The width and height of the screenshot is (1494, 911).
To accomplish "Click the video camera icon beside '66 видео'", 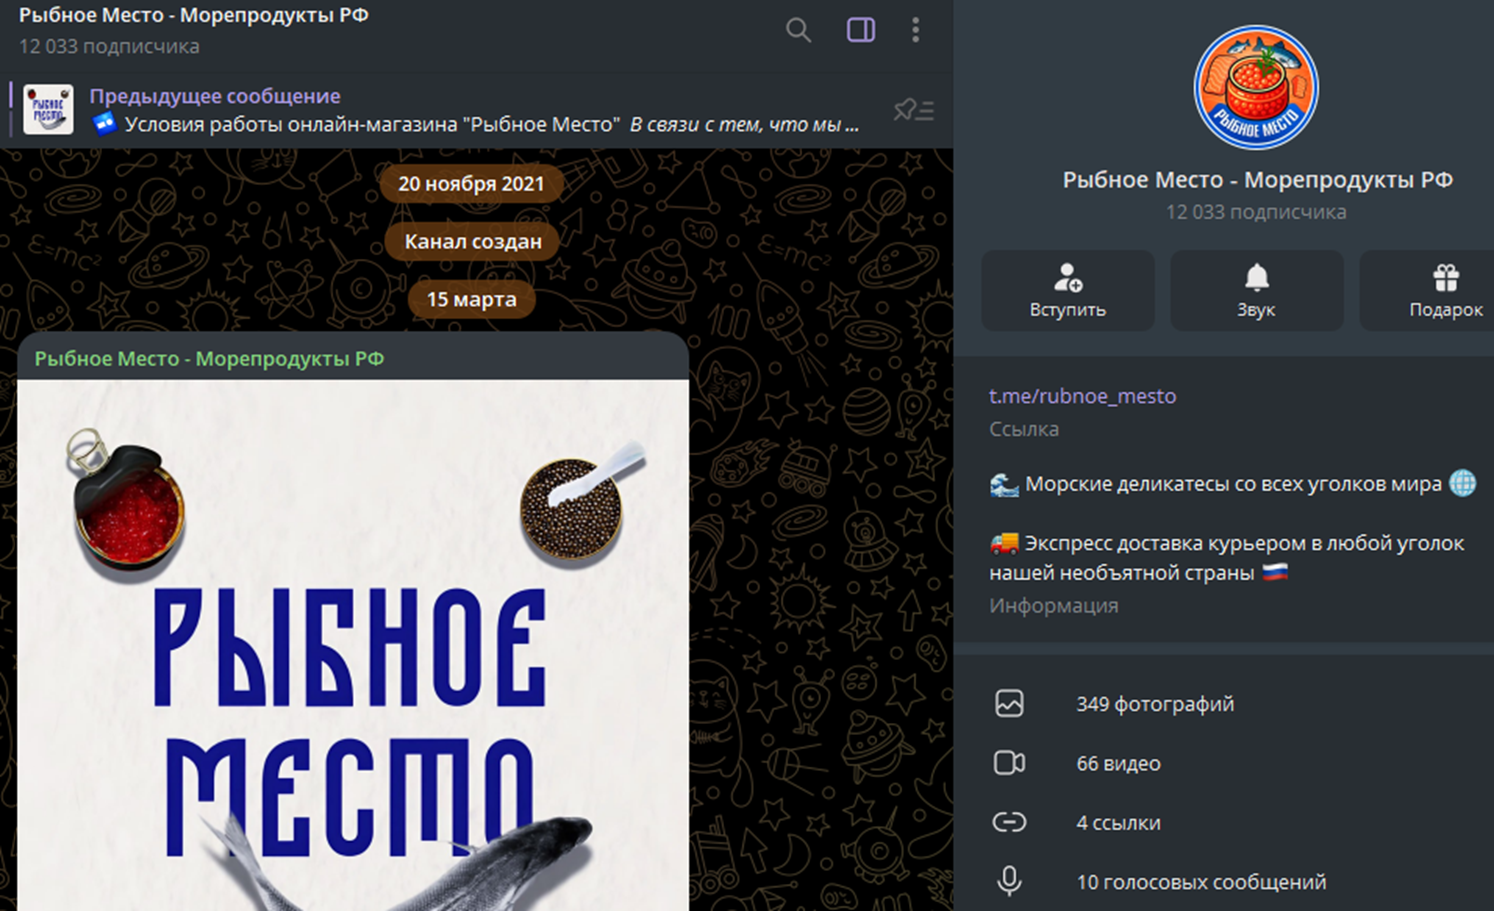I will click(1009, 763).
